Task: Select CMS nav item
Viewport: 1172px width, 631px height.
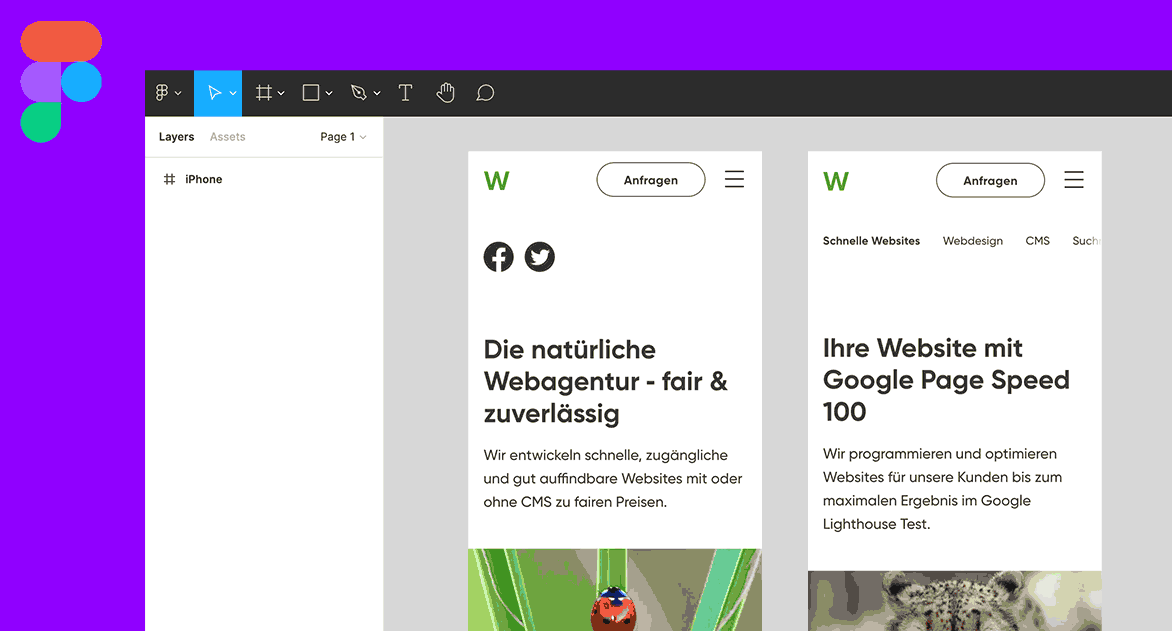Action: 1037,241
